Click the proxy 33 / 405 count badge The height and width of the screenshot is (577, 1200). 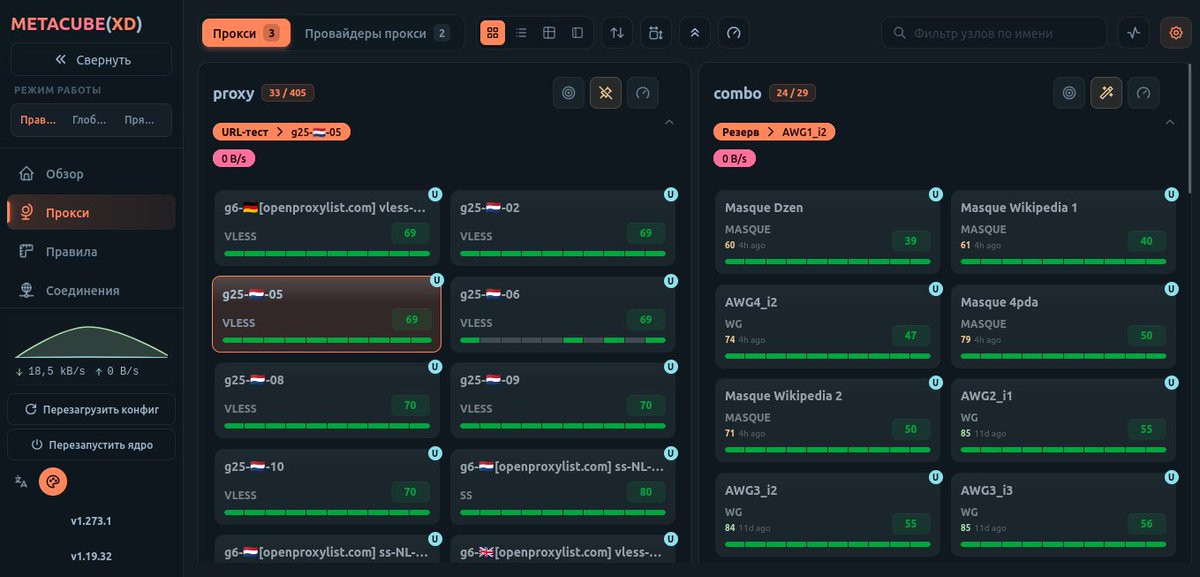click(288, 93)
